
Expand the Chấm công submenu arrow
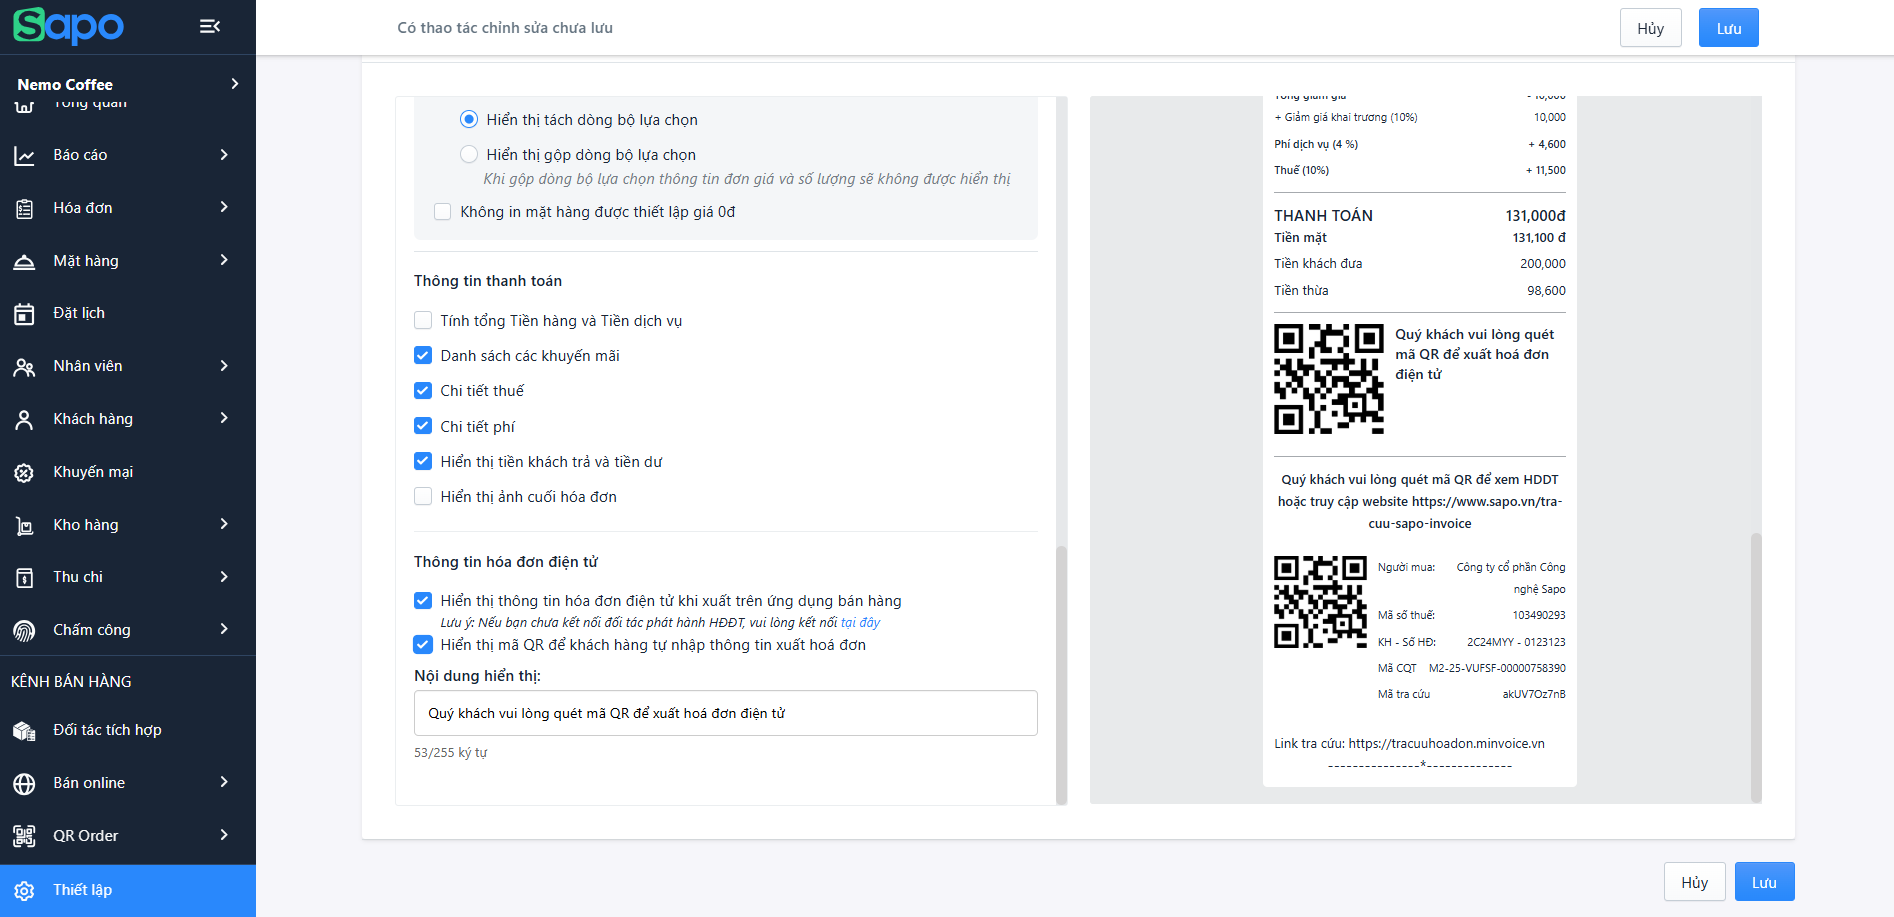point(224,629)
